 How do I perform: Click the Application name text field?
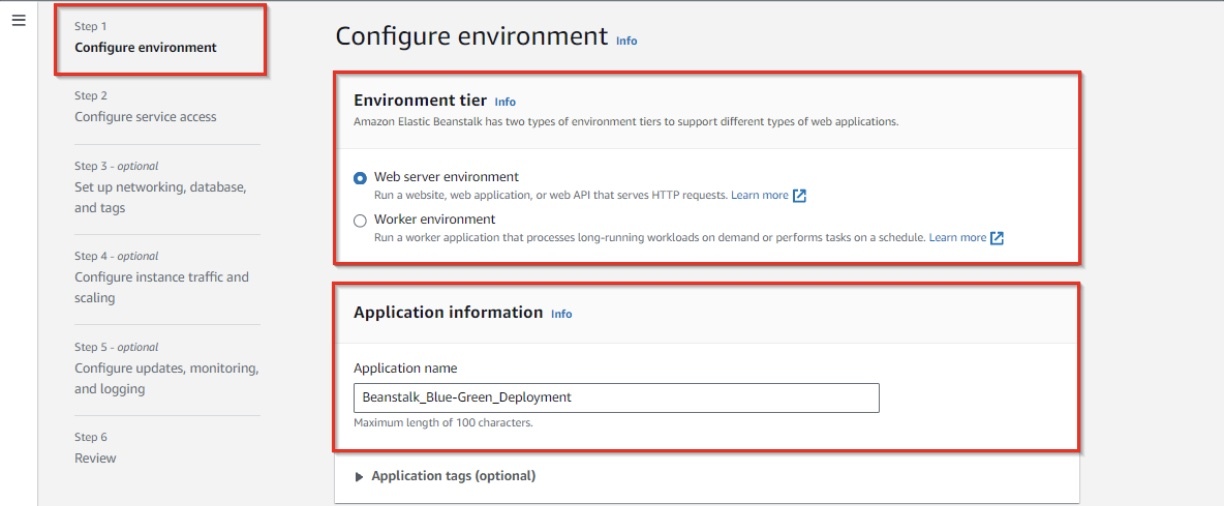[x=616, y=398]
